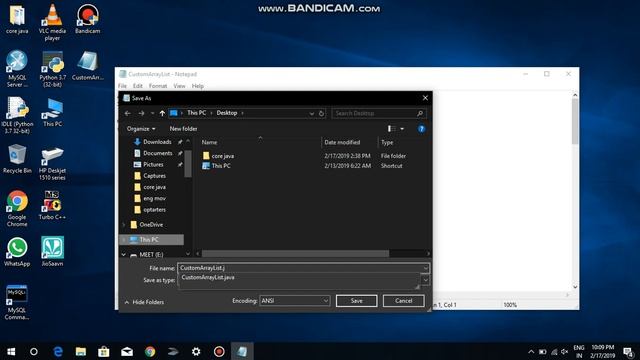Open the Notepad Edit menu
640x360 pixels.
[x=138, y=86]
